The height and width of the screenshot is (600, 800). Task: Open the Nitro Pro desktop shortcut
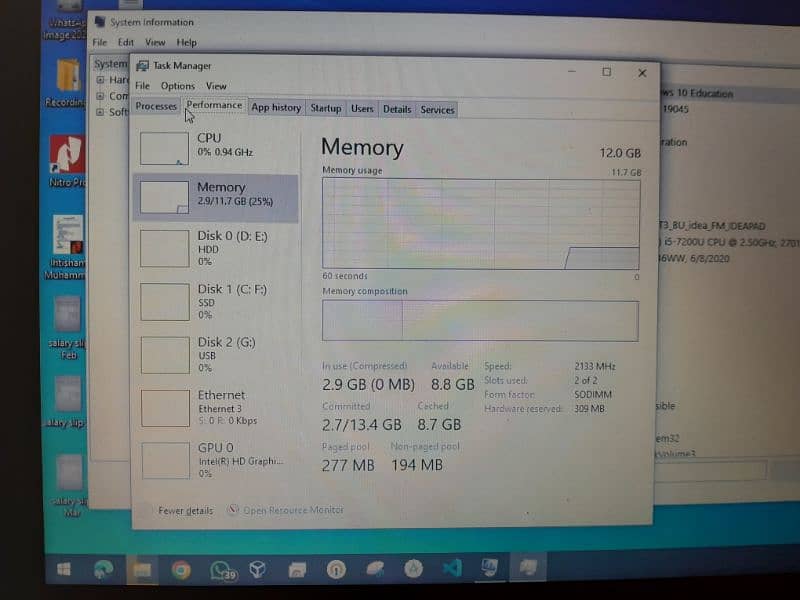[66, 161]
